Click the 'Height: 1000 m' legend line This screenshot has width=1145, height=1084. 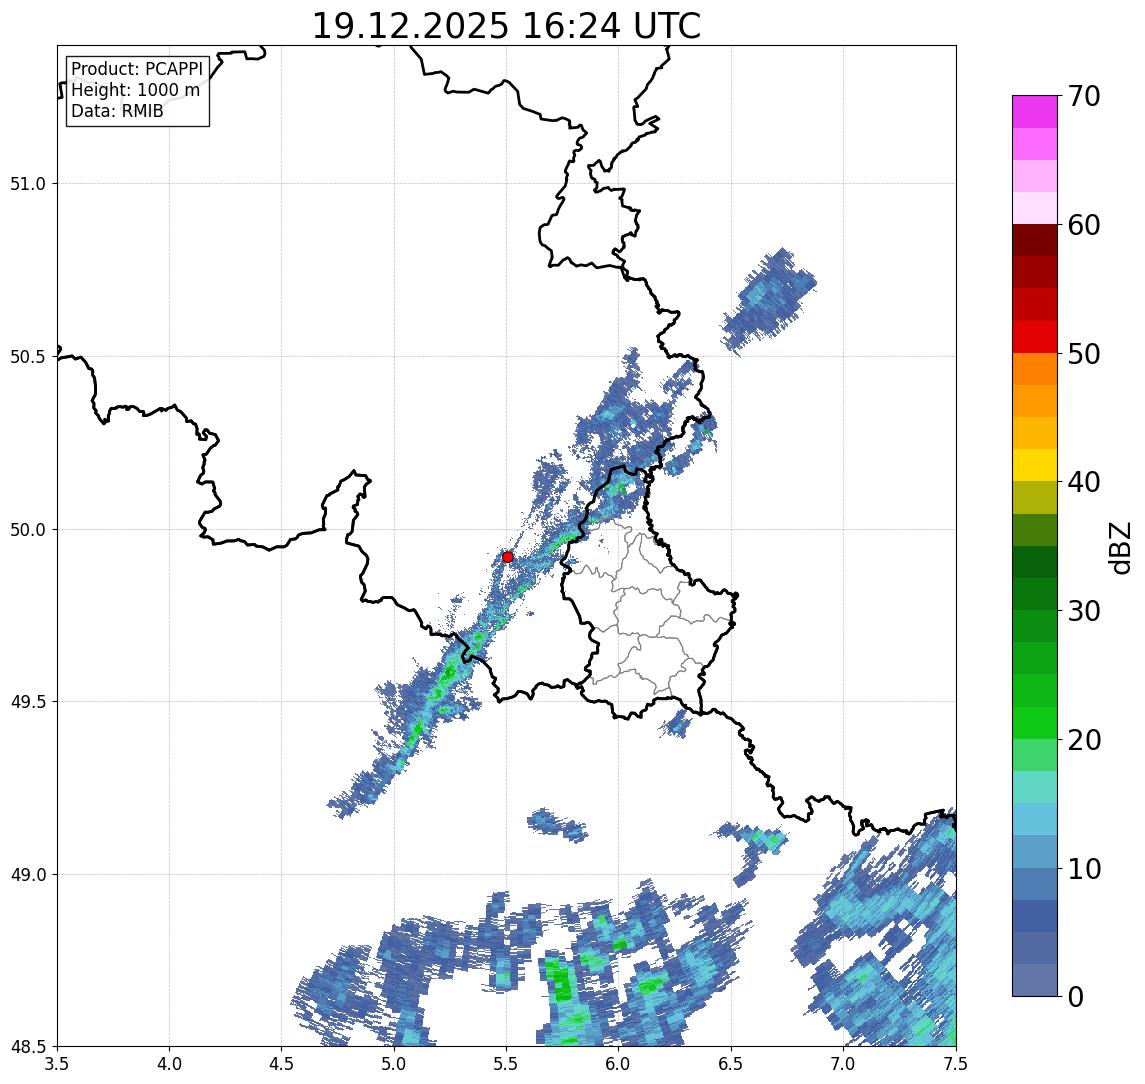pos(135,90)
